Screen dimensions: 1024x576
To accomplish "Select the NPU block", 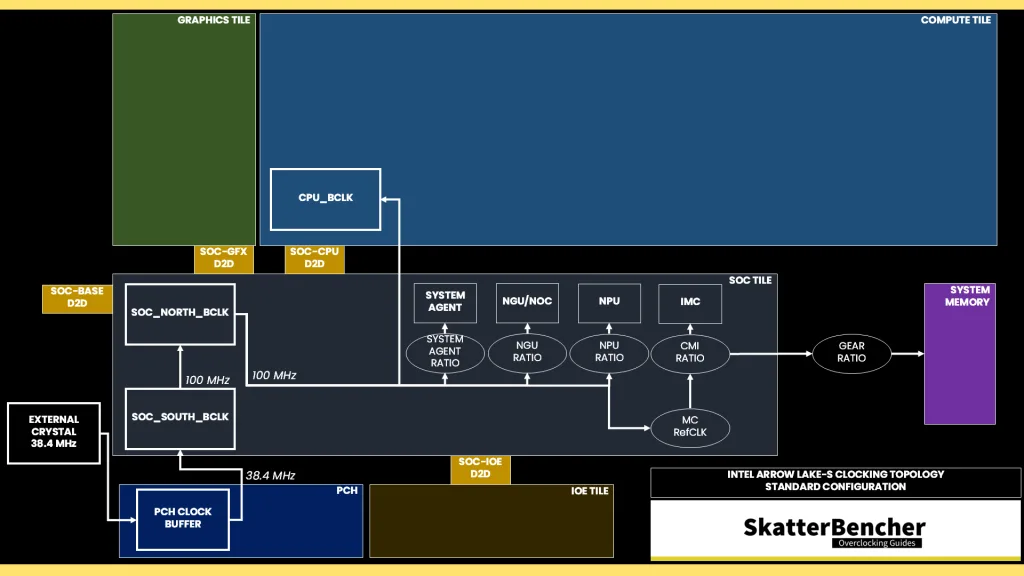I will [608, 302].
